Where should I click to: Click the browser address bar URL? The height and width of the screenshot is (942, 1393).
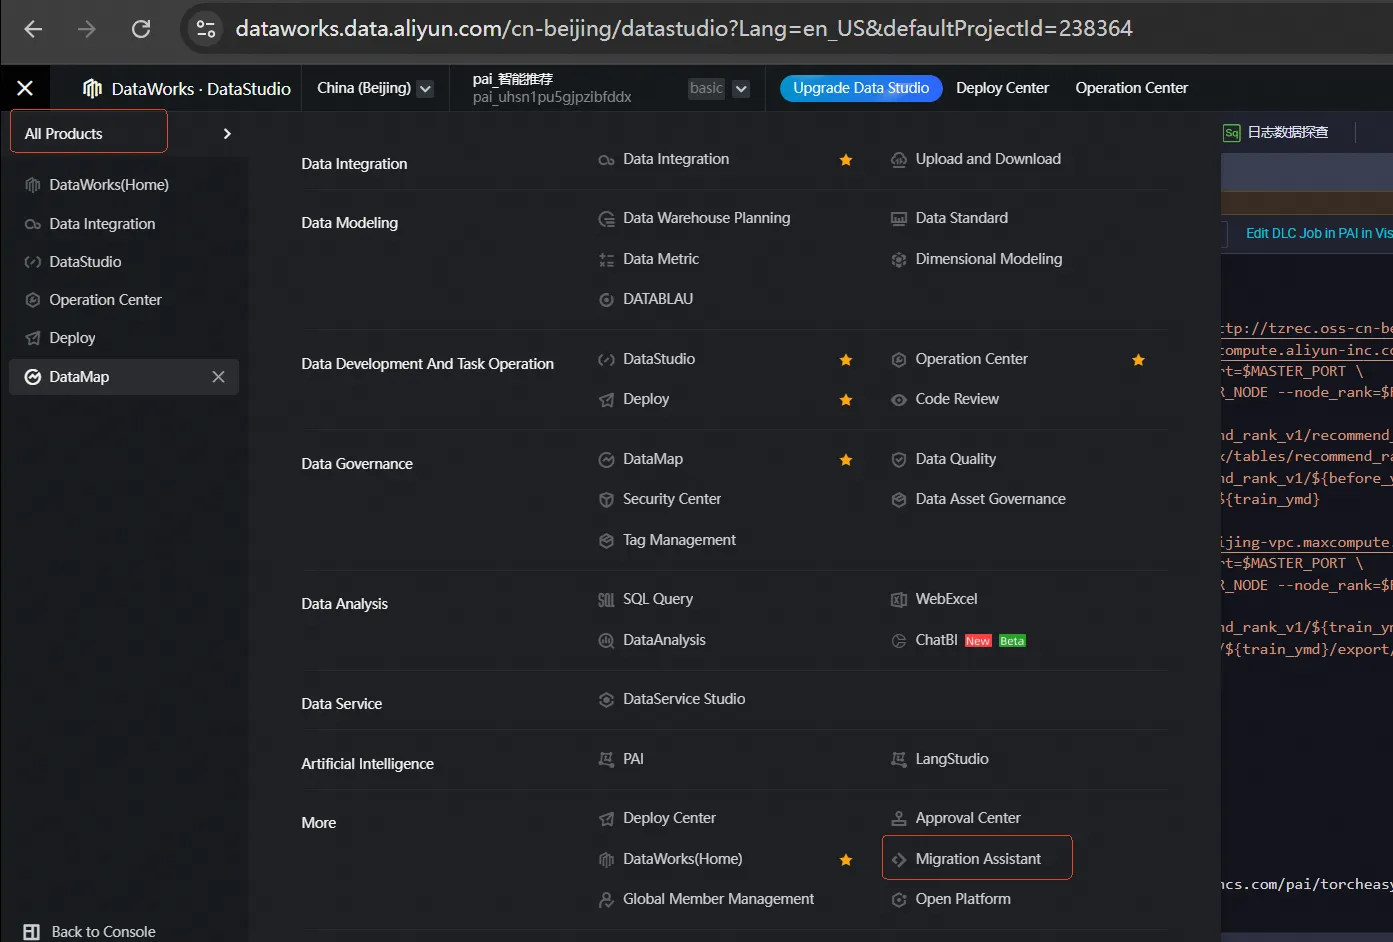684,28
